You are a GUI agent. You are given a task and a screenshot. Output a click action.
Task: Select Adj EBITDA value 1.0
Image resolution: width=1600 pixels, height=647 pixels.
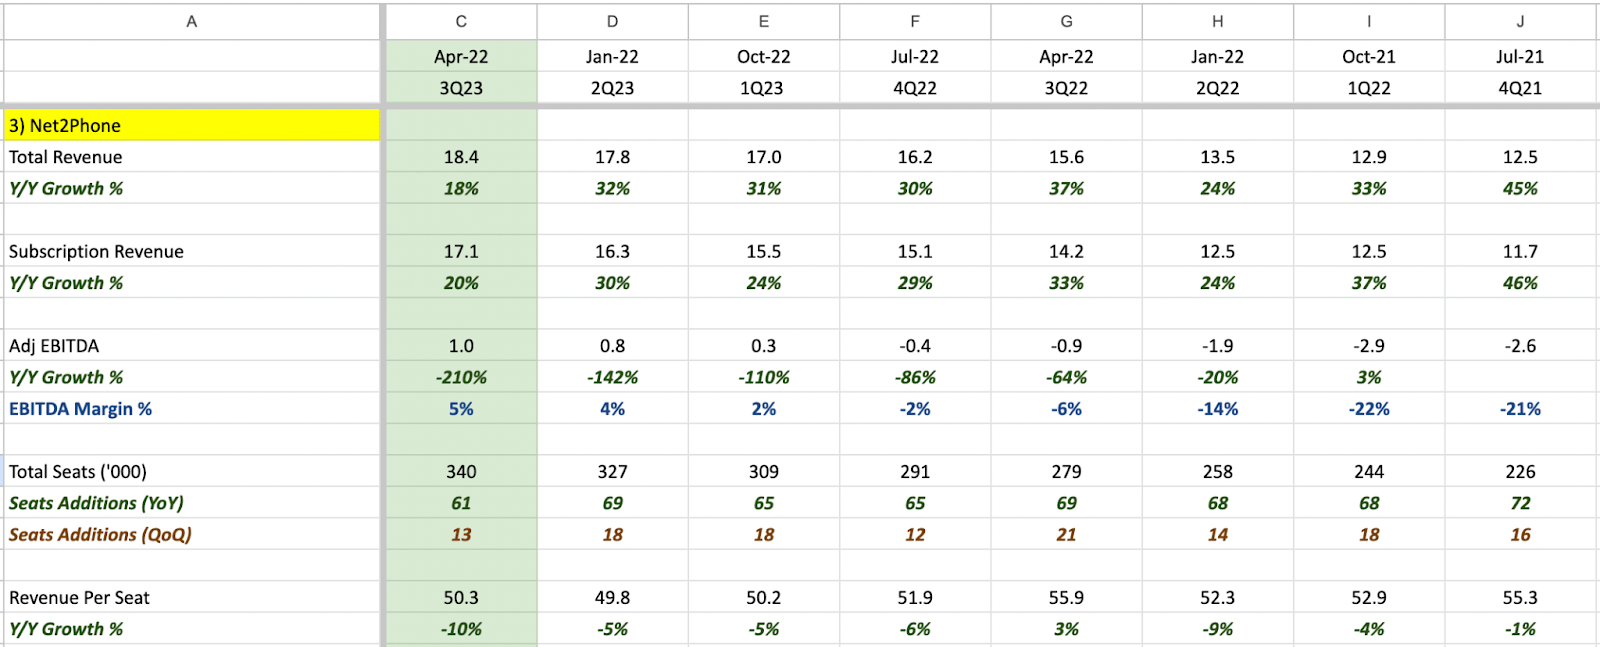pyautogui.click(x=461, y=346)
